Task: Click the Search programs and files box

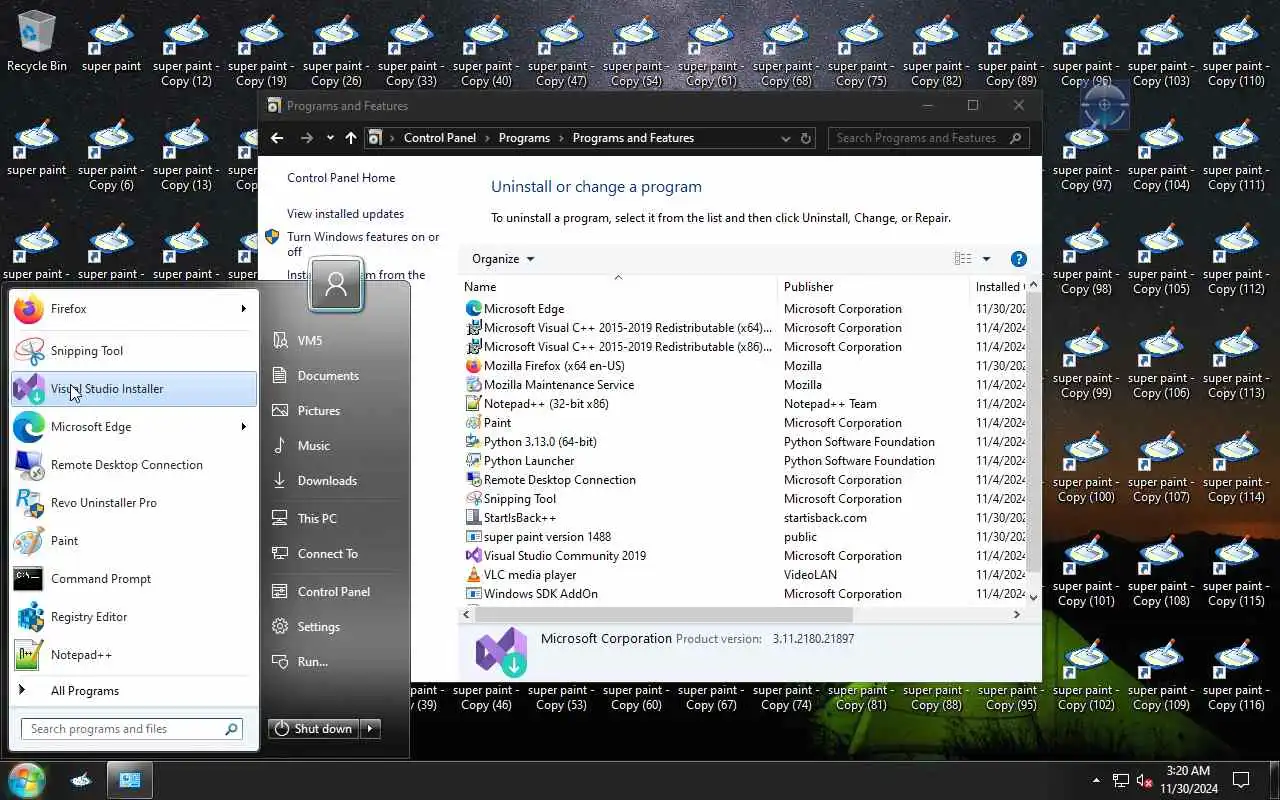Action: point(132,729)
